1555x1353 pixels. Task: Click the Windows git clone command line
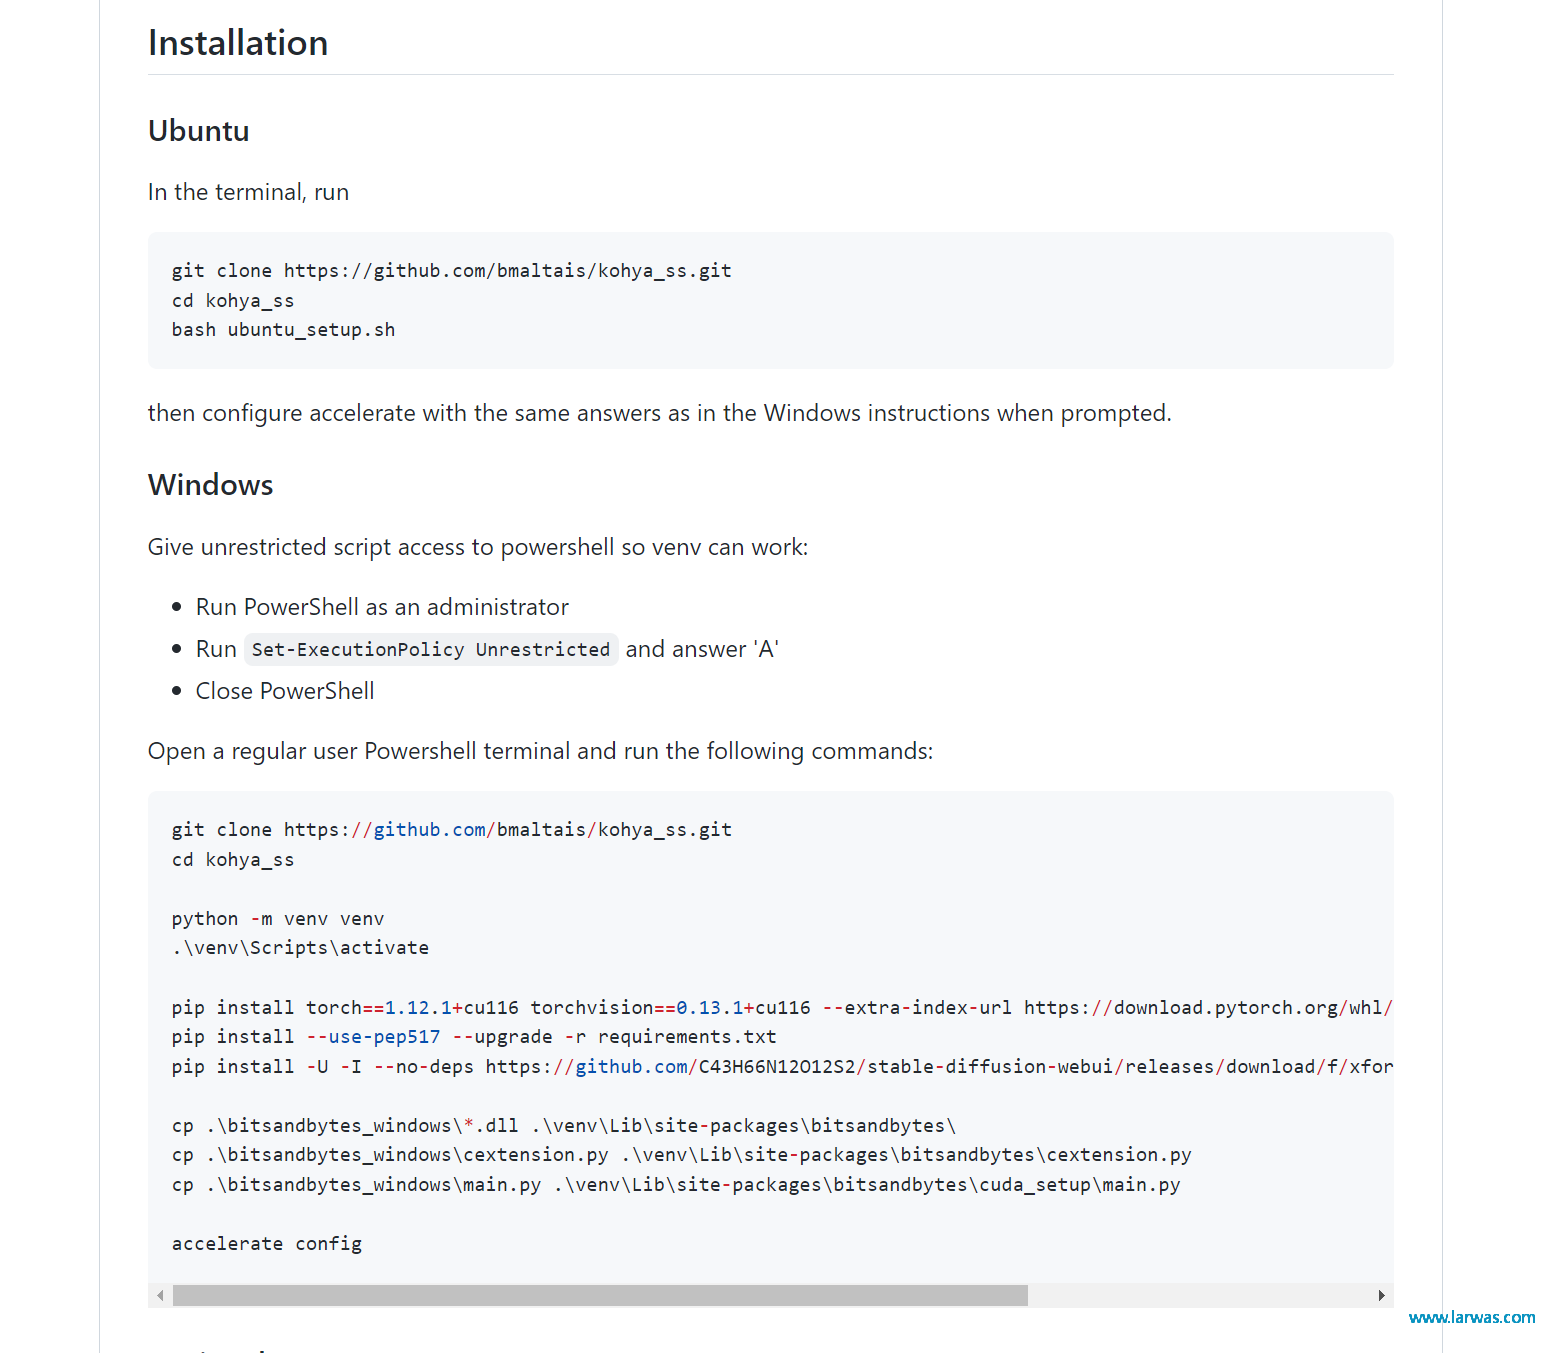tap(451, 830)
